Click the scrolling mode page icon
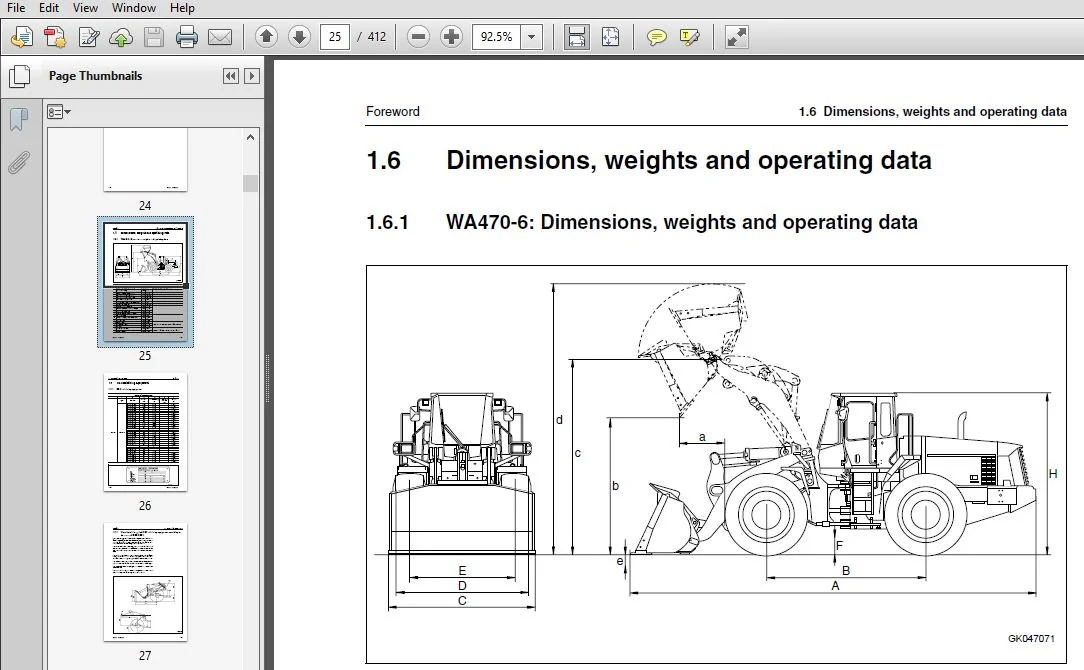 577,37
